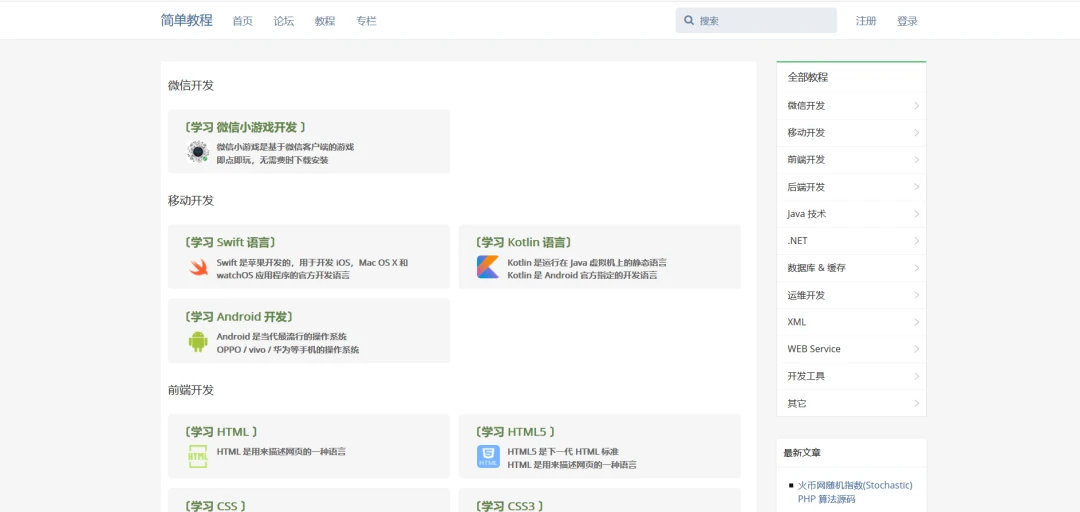Click the blue HTML5 tutorial icon
This screenshot has height=512, width=1080.
point(488,457)
